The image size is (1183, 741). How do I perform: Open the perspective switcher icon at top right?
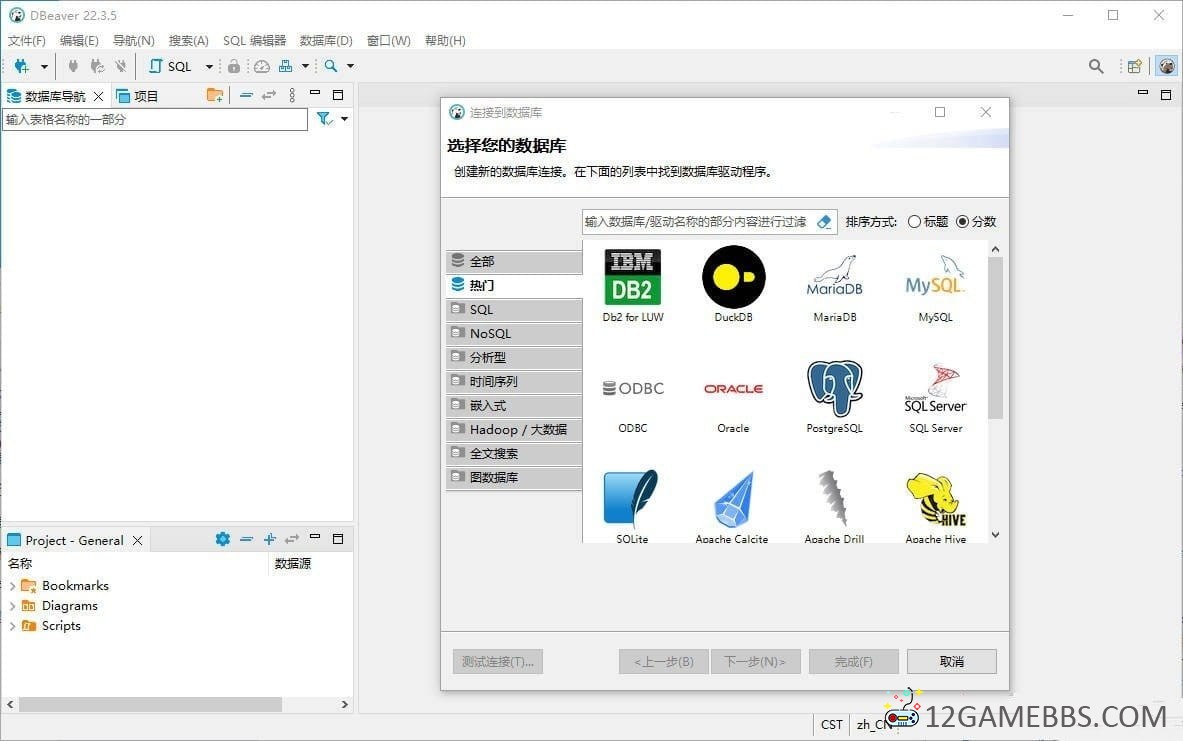tap(1135, 66)
